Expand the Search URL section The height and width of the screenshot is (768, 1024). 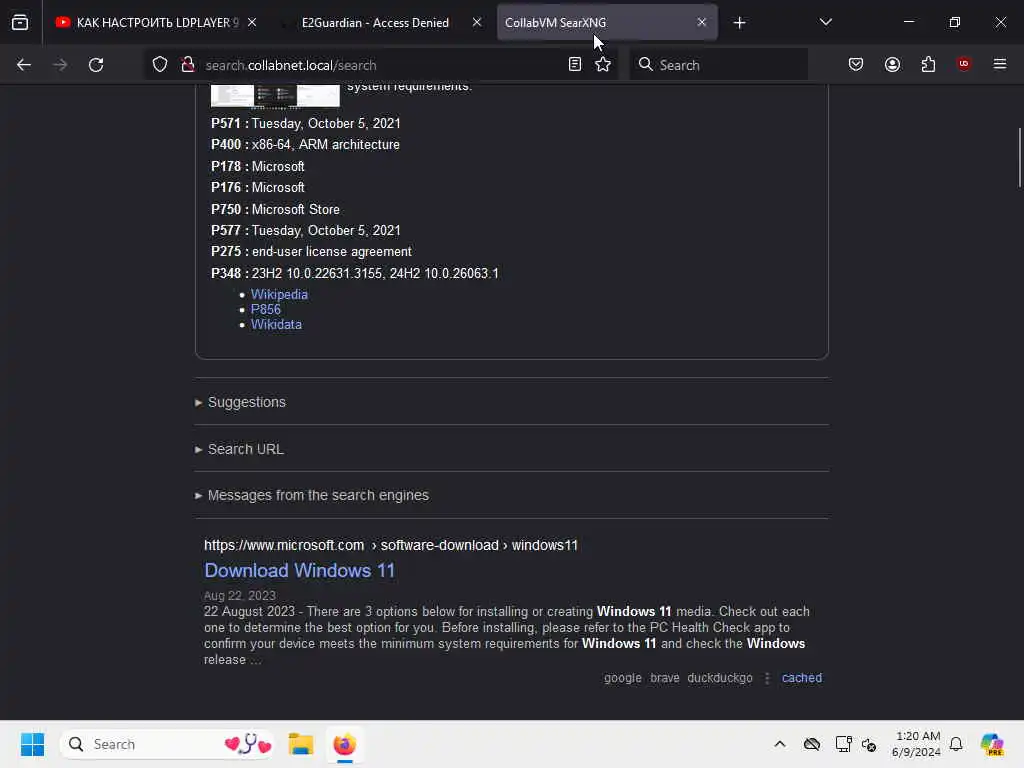tap(239, 449)
